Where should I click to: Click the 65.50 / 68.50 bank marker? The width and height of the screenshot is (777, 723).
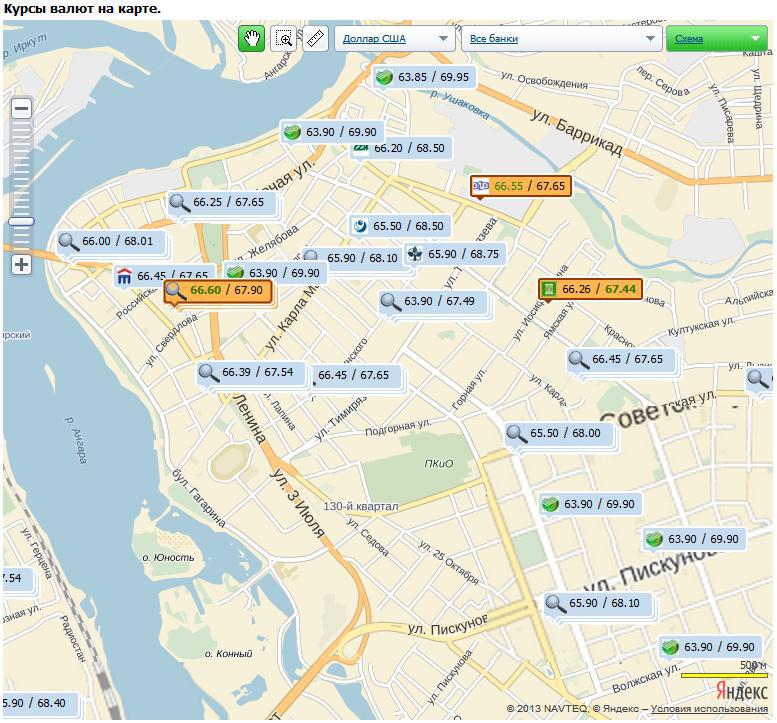(399, 226)
